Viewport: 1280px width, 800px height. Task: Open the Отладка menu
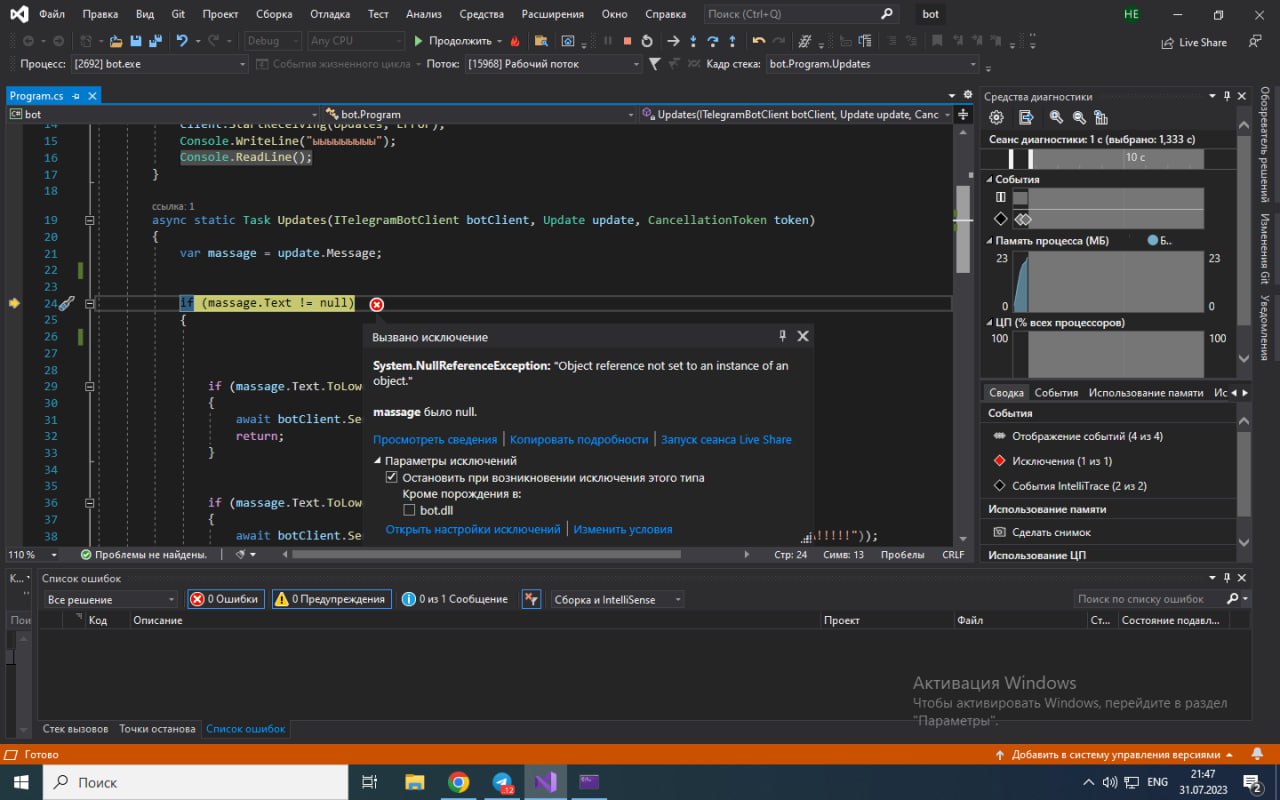[328, 15]
